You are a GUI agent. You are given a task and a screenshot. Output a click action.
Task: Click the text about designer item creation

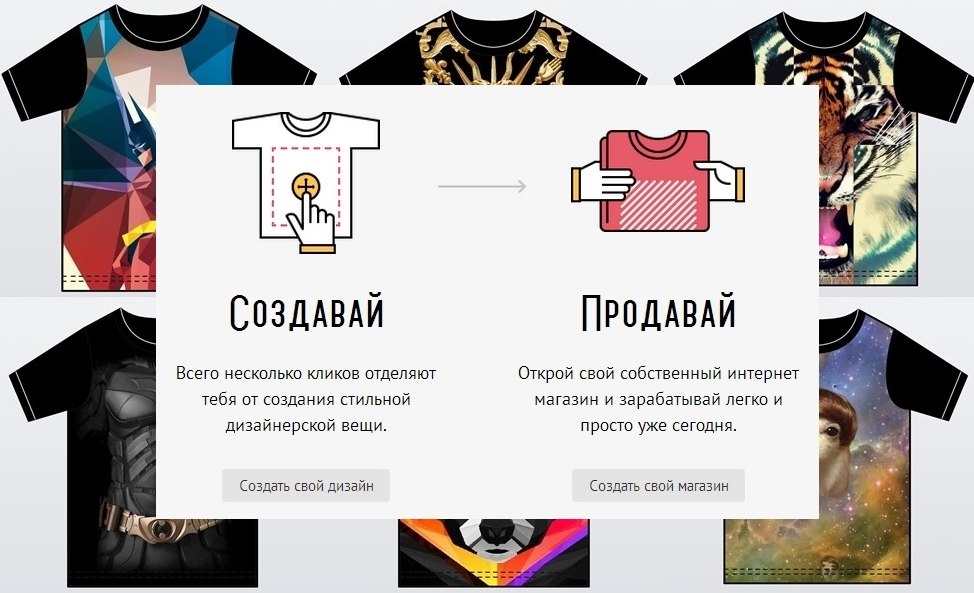click(x=306, y=399)
